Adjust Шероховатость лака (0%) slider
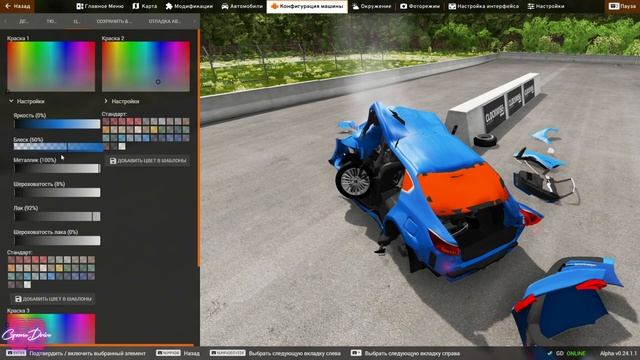The width and height of the screenshot is (640, 360). pyautogui.click(x=57, y=240)
